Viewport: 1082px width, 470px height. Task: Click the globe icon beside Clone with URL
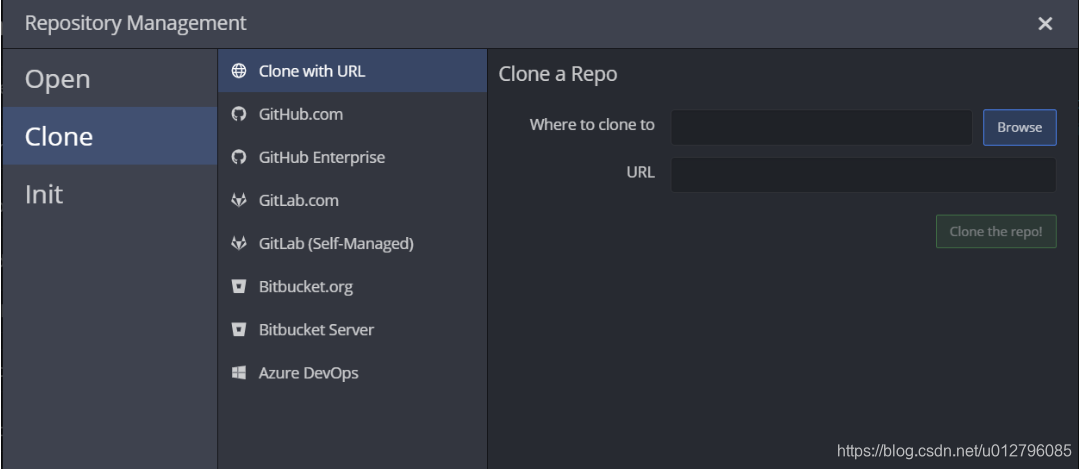pos(239,71)
